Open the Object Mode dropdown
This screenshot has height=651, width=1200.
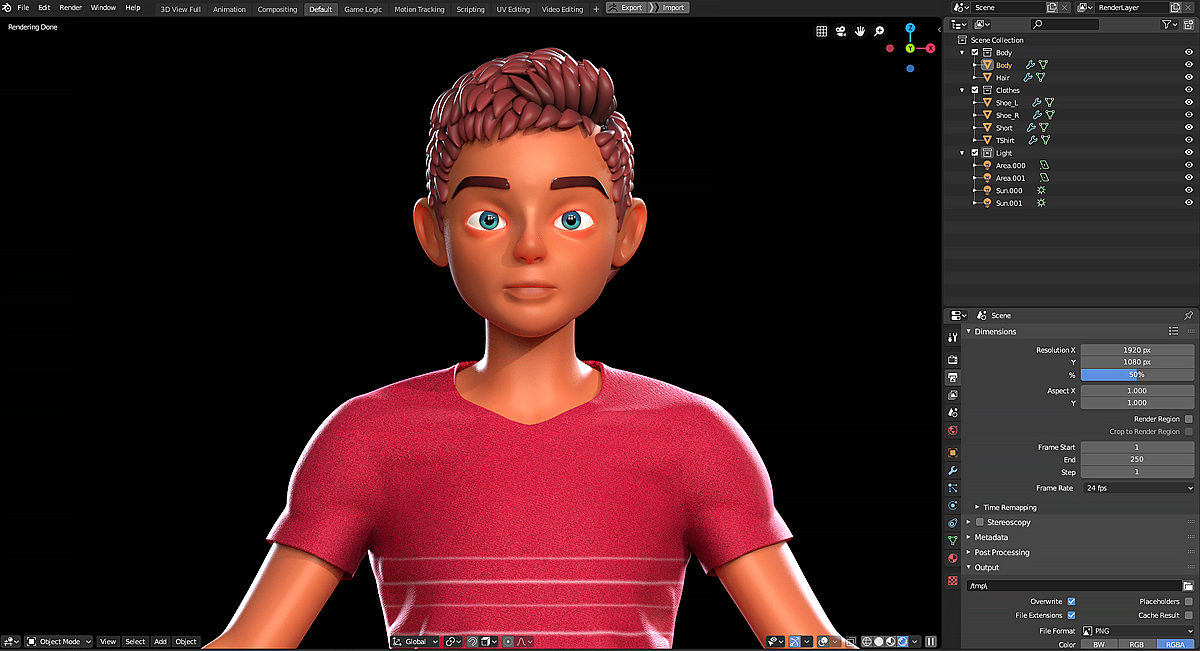click(59, 641)
